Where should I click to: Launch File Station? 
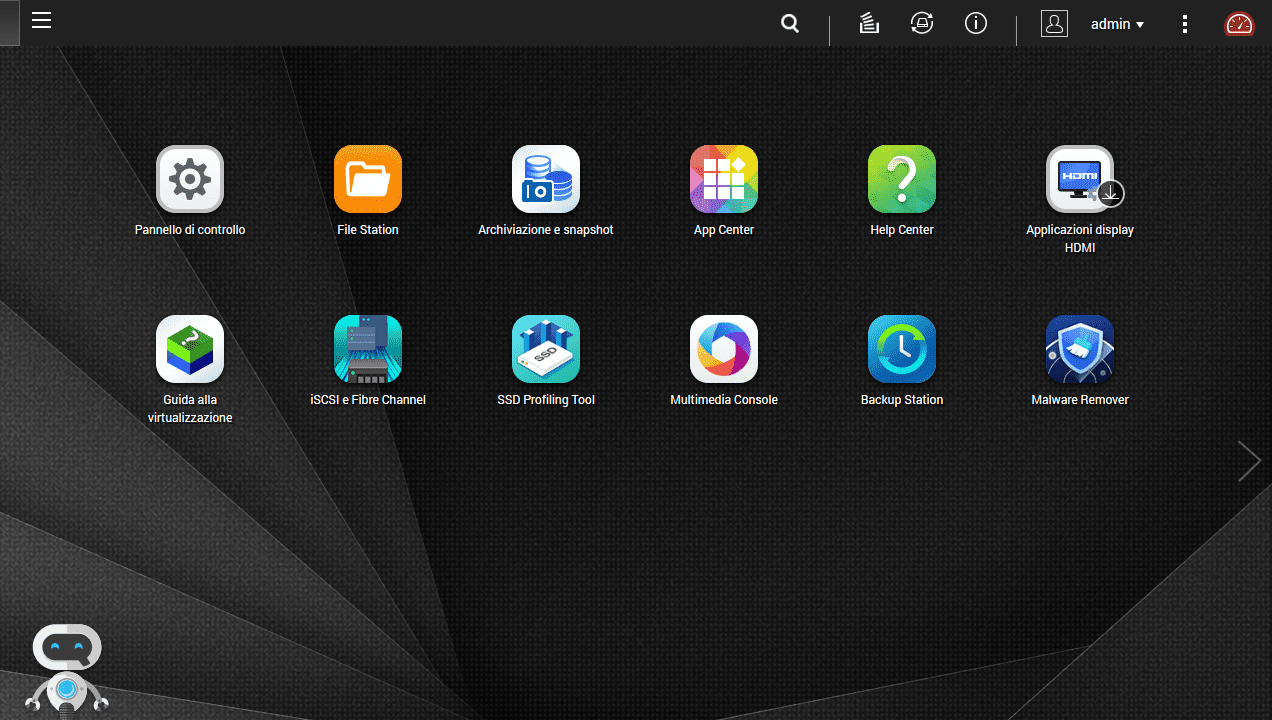click(x=368, y=180)
